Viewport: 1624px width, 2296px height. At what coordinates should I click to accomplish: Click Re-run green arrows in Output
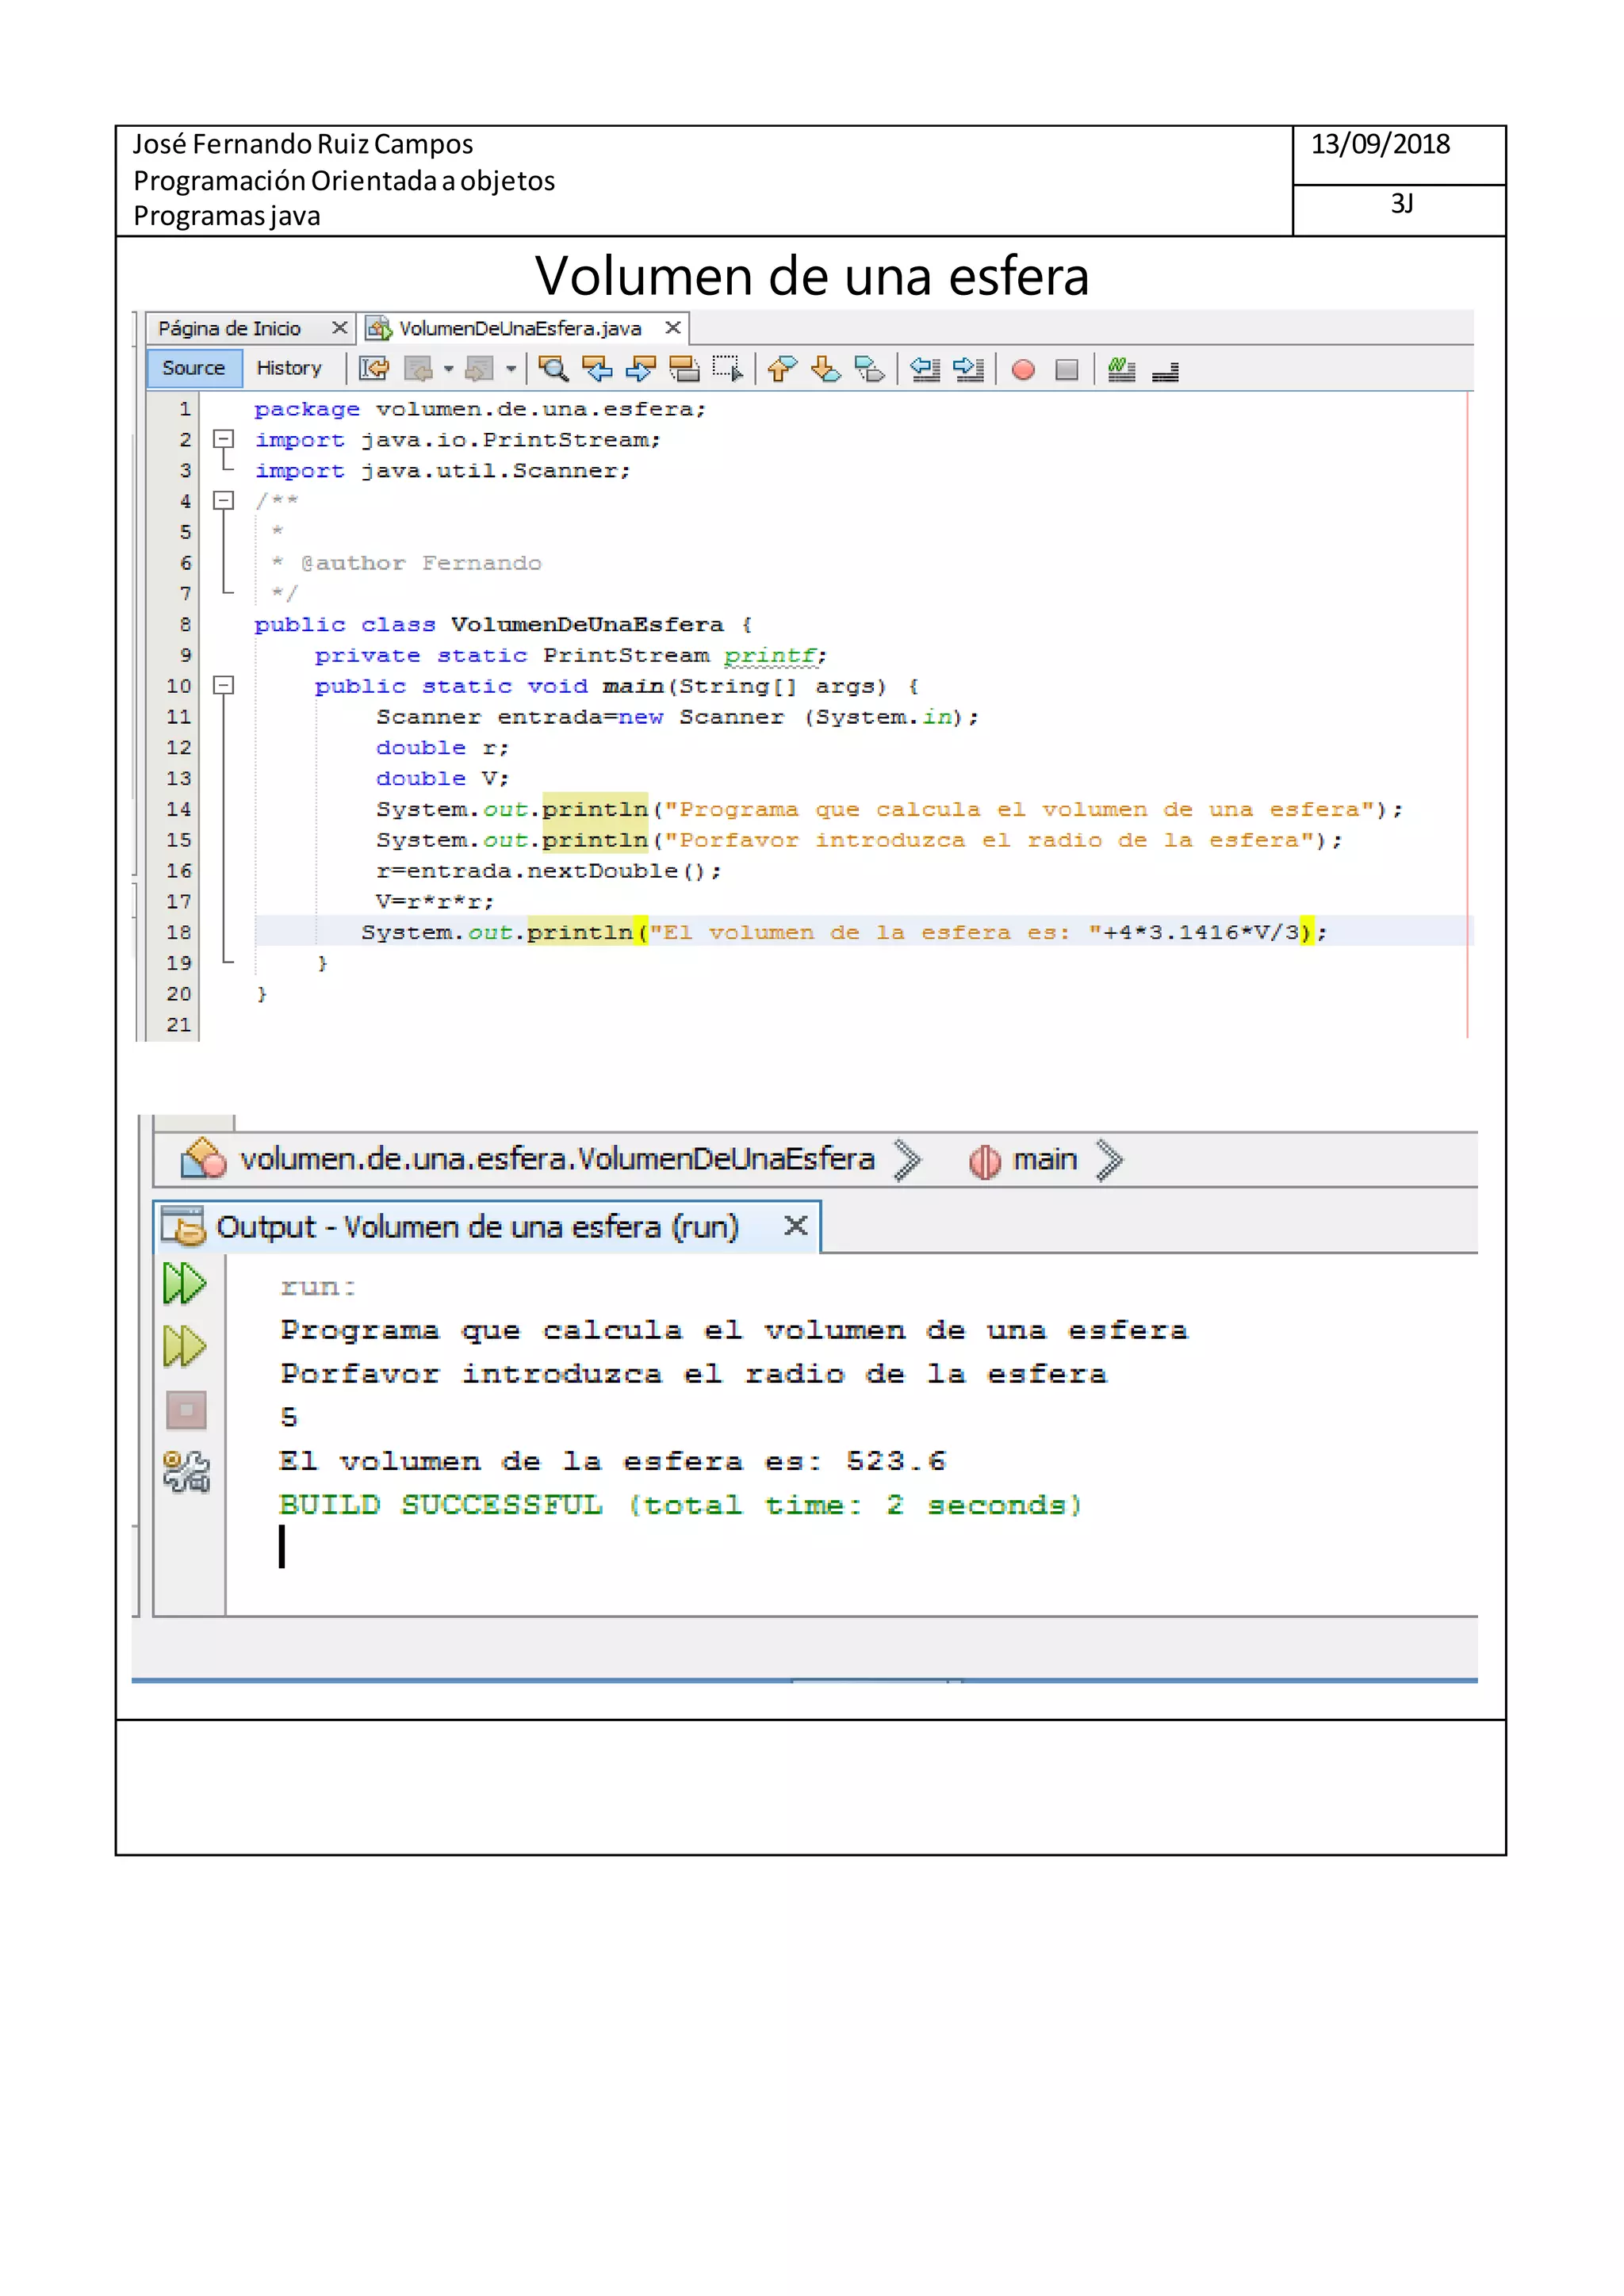coord(185,1283)
